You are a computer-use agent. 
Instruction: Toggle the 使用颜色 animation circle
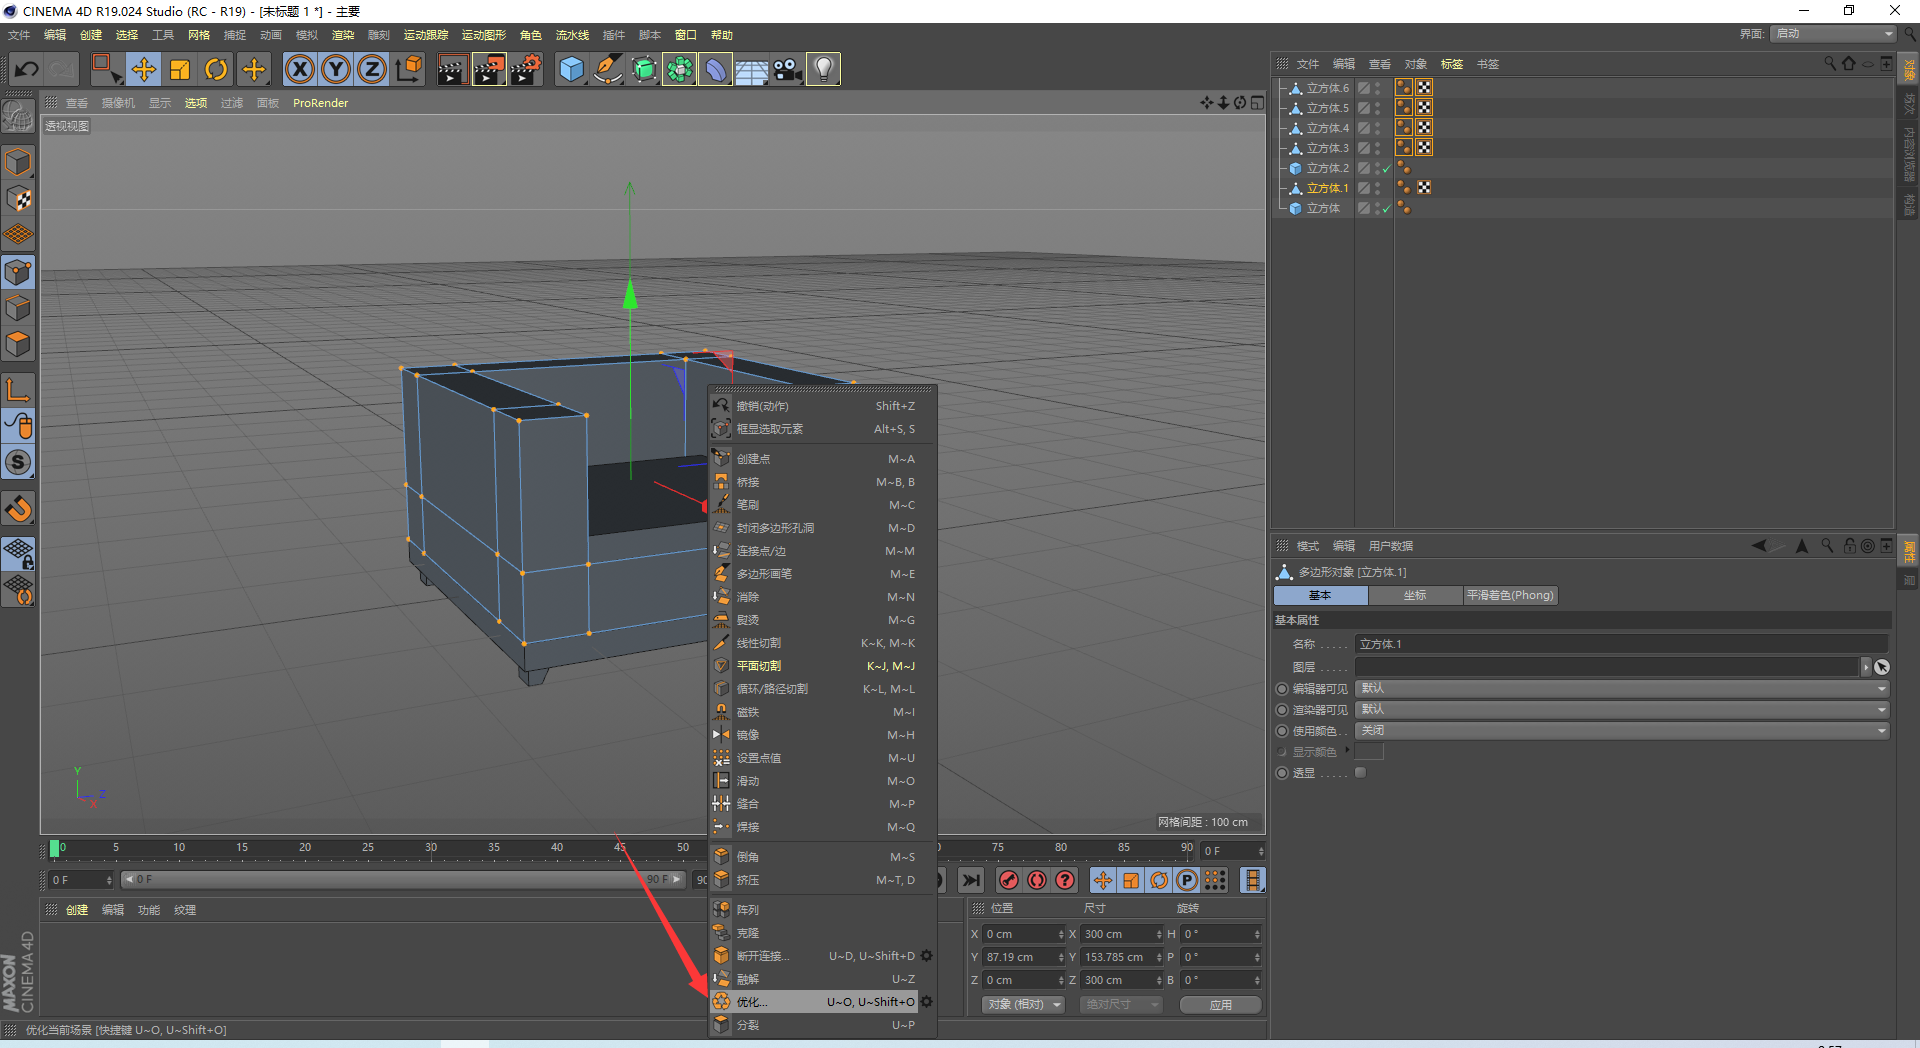pos(1282,731)
